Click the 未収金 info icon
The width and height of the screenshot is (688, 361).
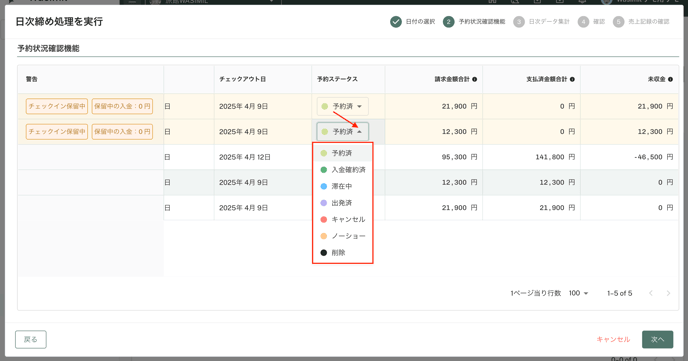click(670, 79)
